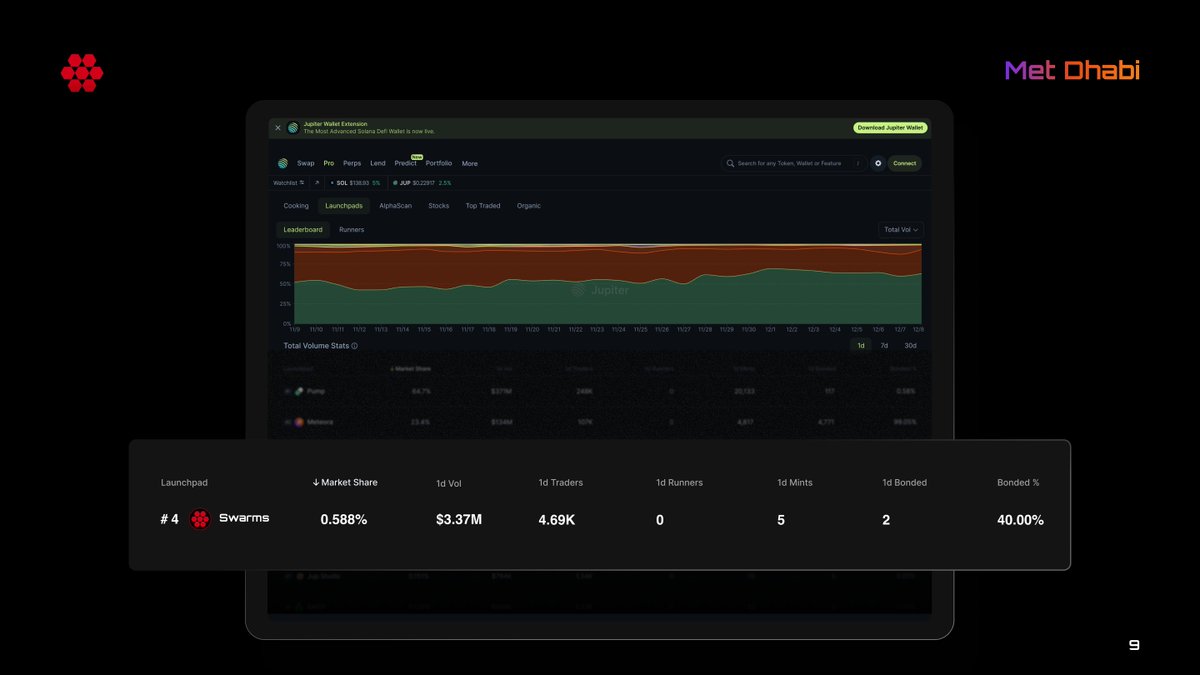Open the Swap page
The width and height of the screenshot is (1200, 675).
click(305, 163)
